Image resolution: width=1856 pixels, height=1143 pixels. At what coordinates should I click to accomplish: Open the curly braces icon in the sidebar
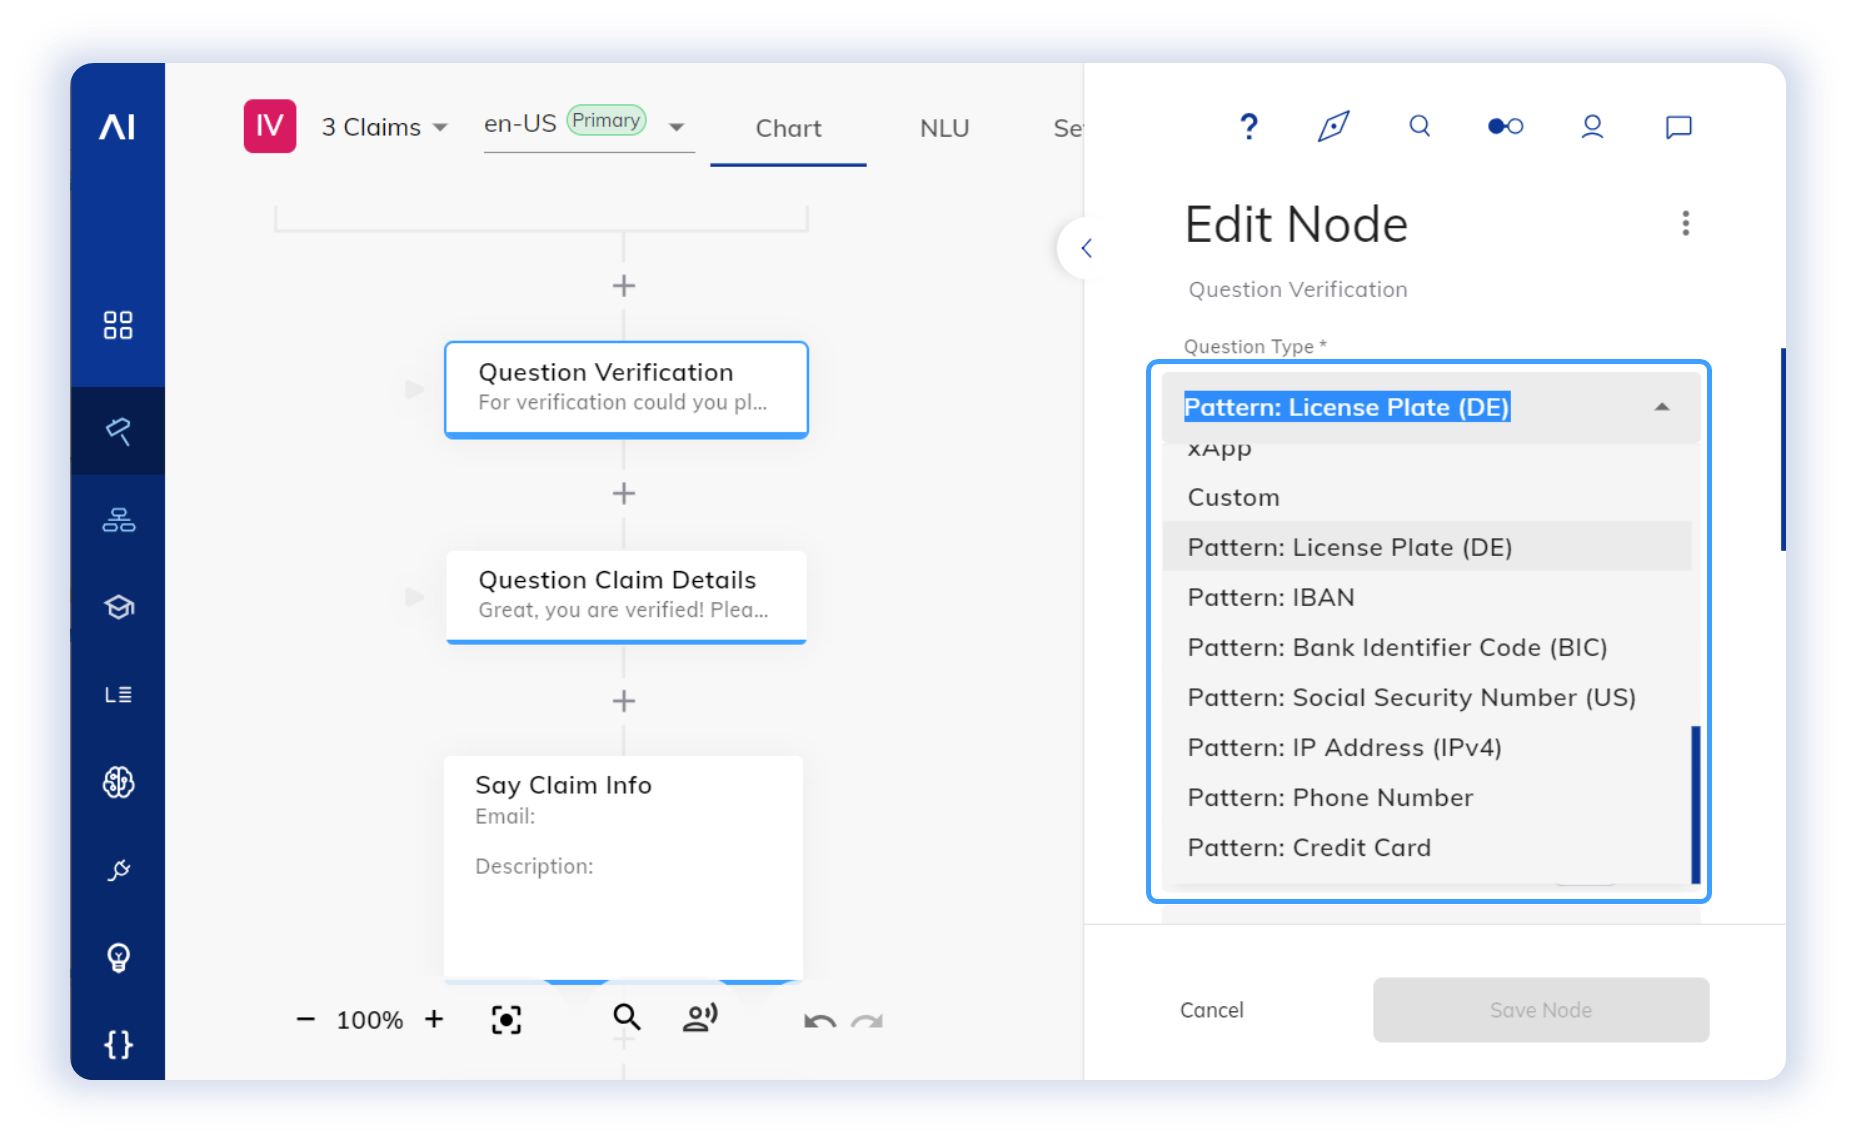[x=118, y=1045]
